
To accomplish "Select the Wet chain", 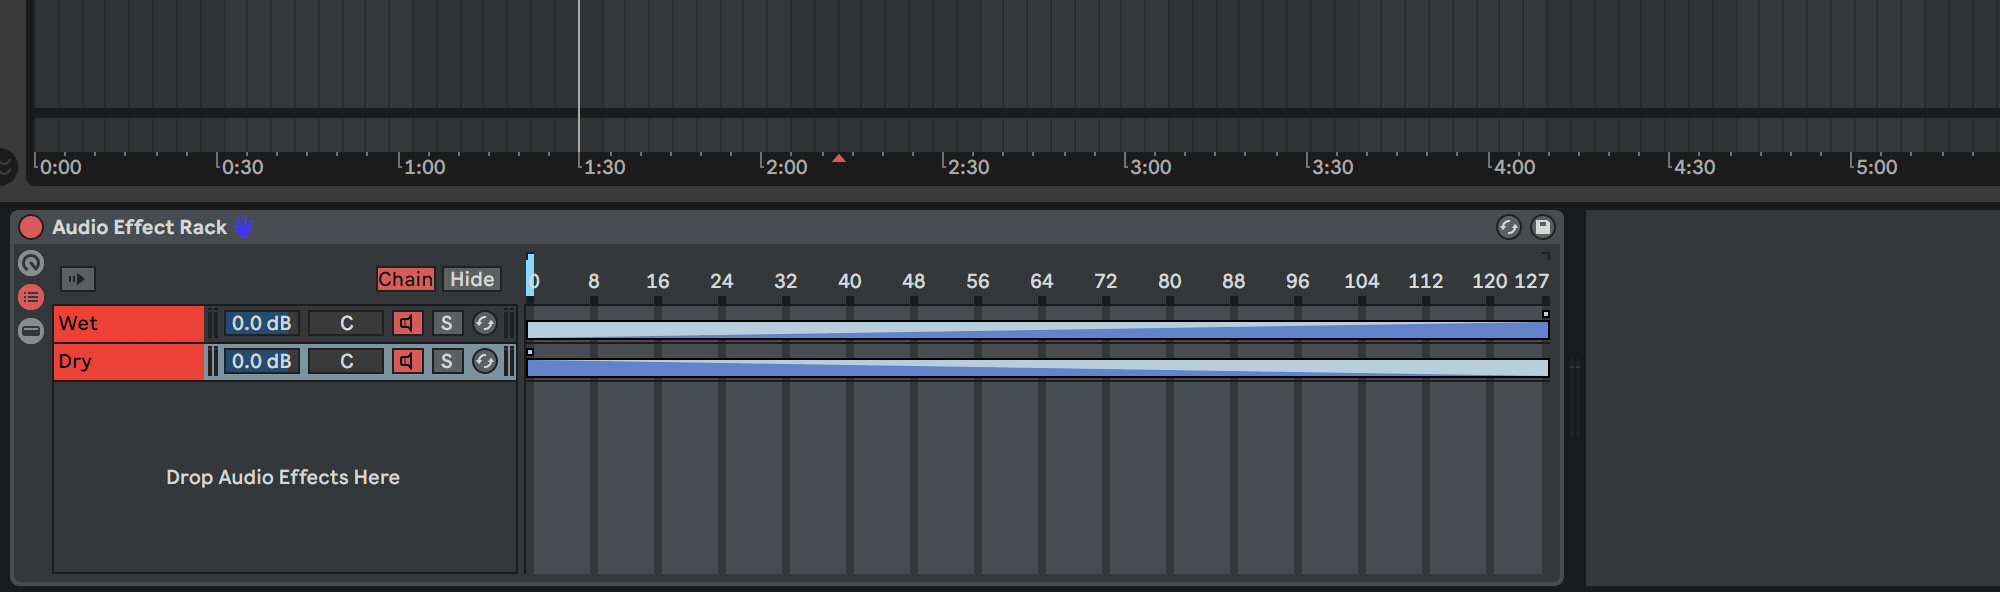I will (x=128, y=323).
